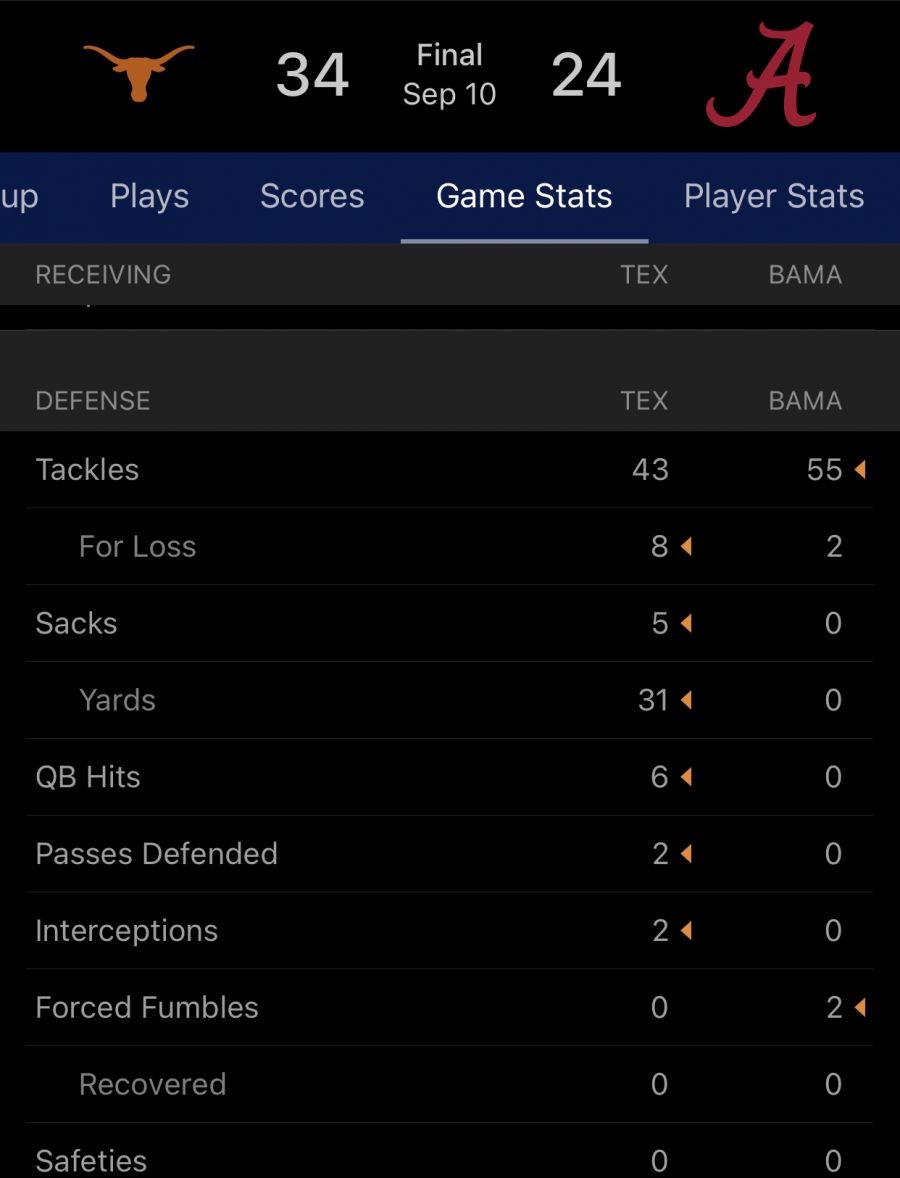Click the orange arrow beside For Loss 8
This screenshot has width=900, height=1178.
click(686, 547)
